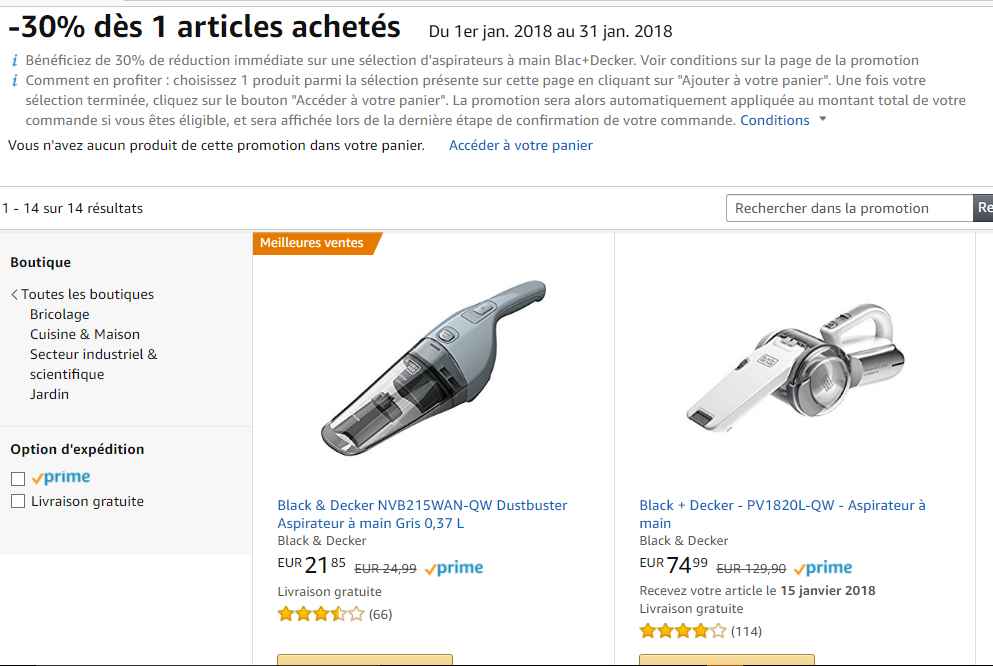Click the Prime logo beside the EUR 21,85 price
The width and height of the screenshot is (993, 666).
coord(454,568)
